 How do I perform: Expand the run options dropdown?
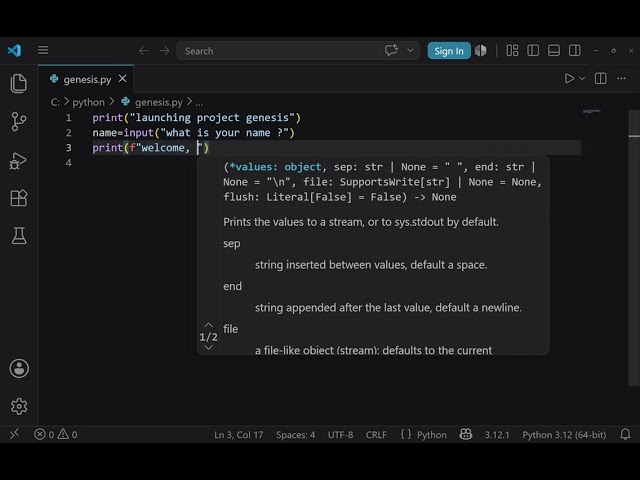582,78
